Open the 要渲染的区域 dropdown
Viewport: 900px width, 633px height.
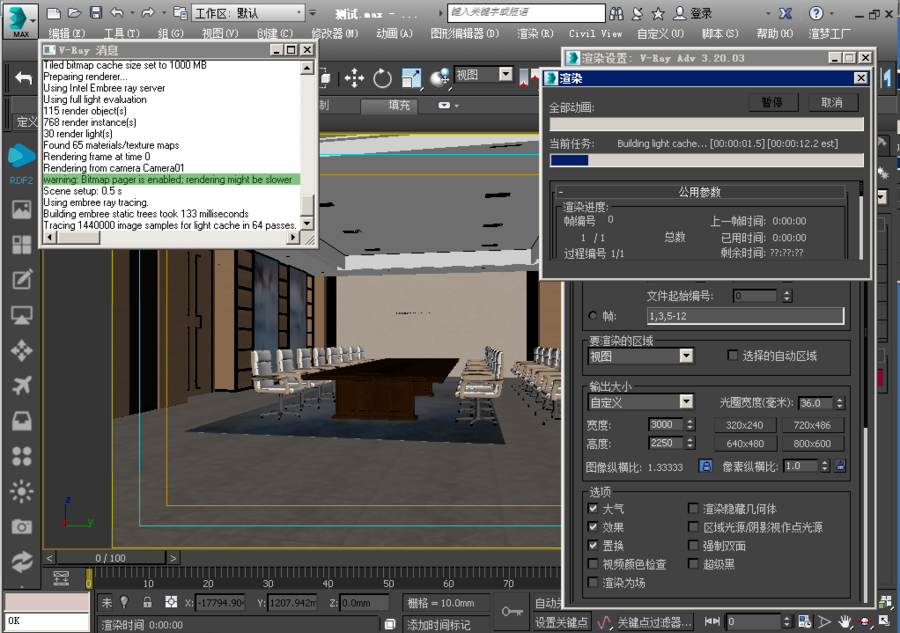click(x=641, y=356)
